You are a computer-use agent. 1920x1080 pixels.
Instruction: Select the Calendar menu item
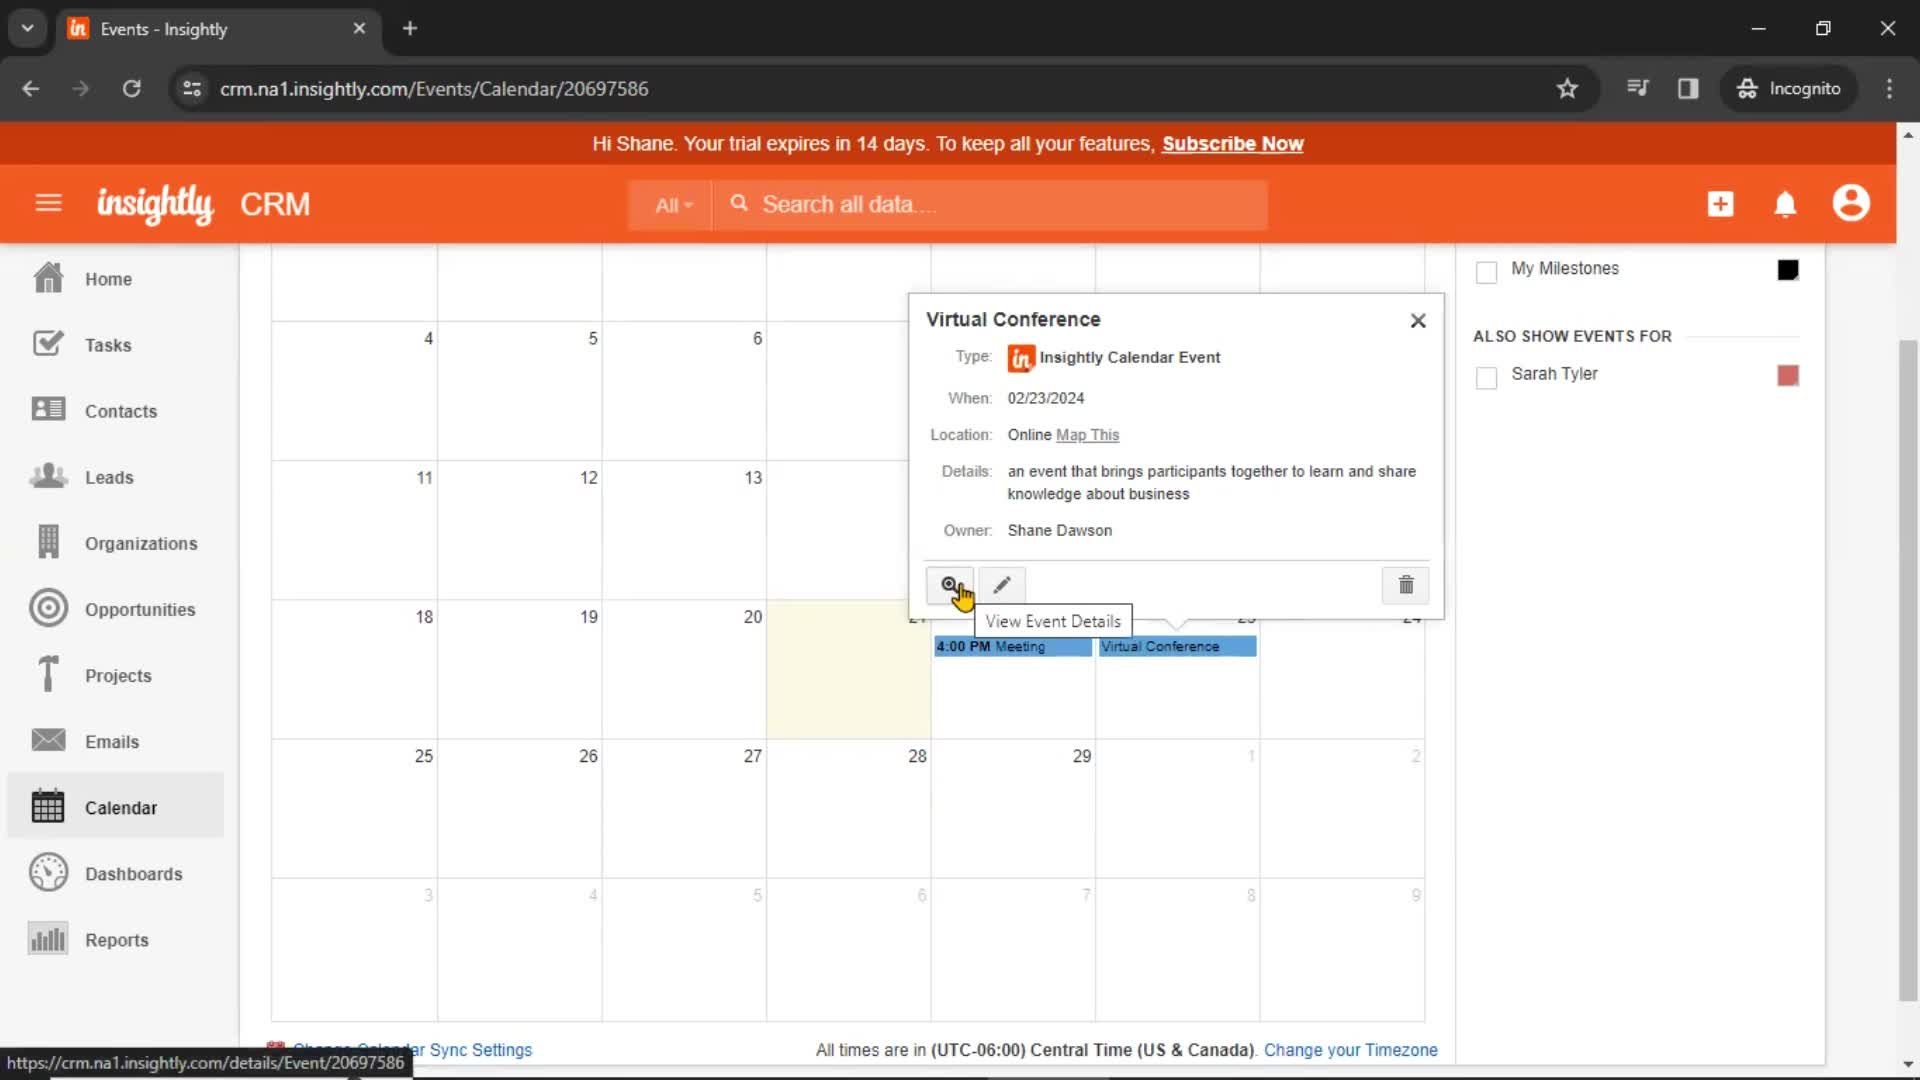click(121, 808)
